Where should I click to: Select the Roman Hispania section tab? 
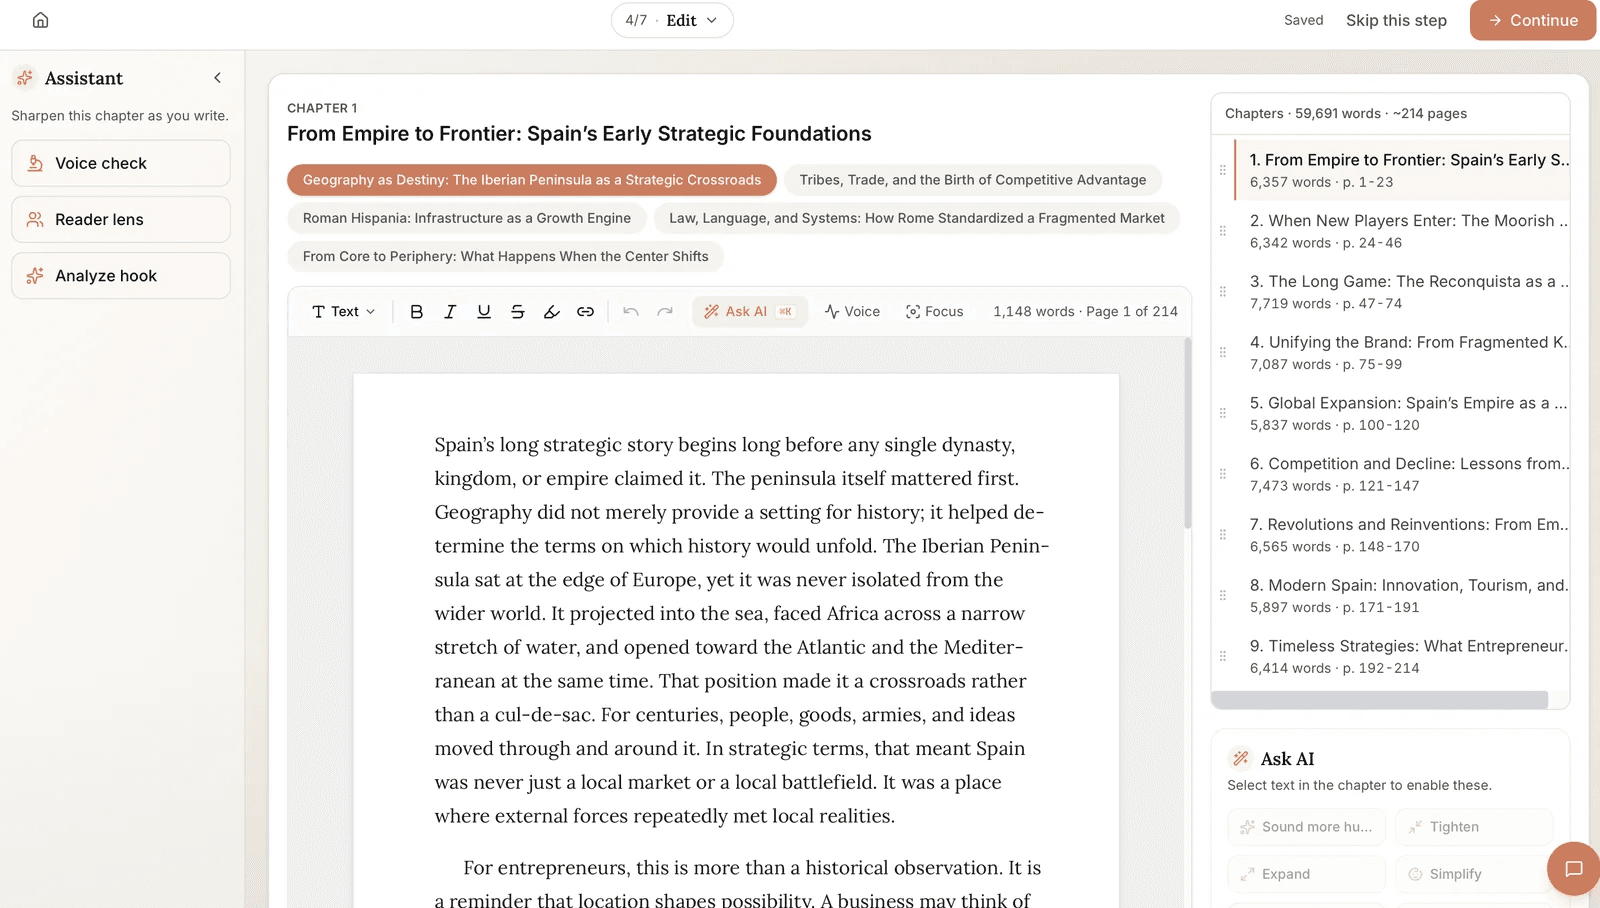[x=467, y=218]
